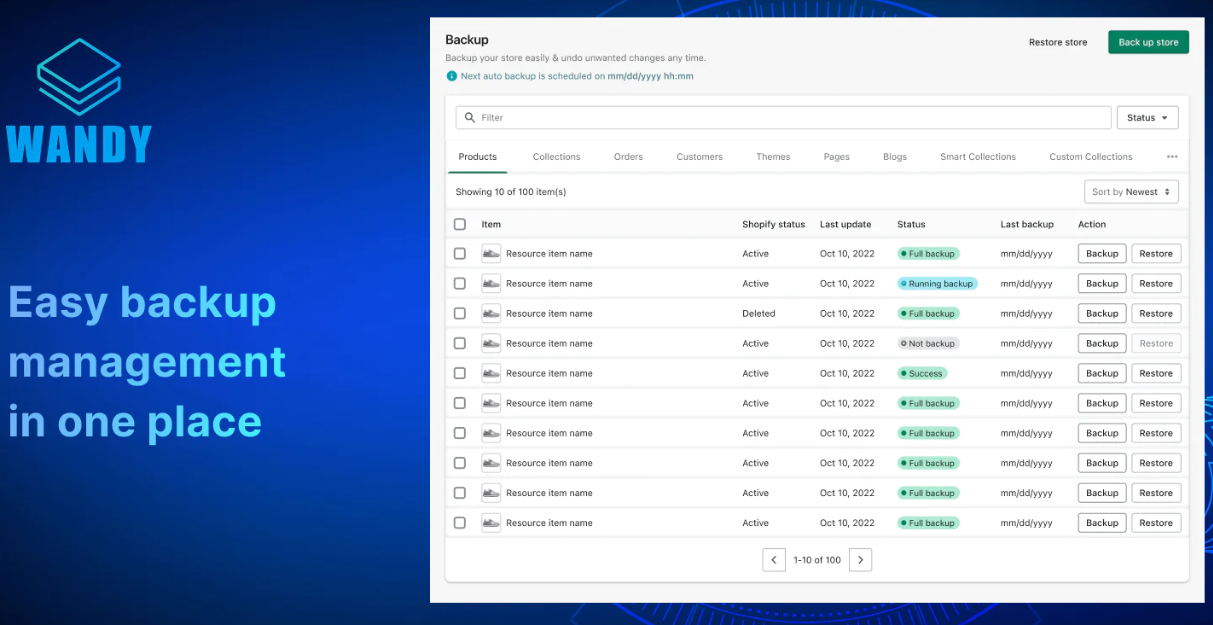Click the Last backup column header
This screenshot has height=625, width=1213.
click(1027, 225)
